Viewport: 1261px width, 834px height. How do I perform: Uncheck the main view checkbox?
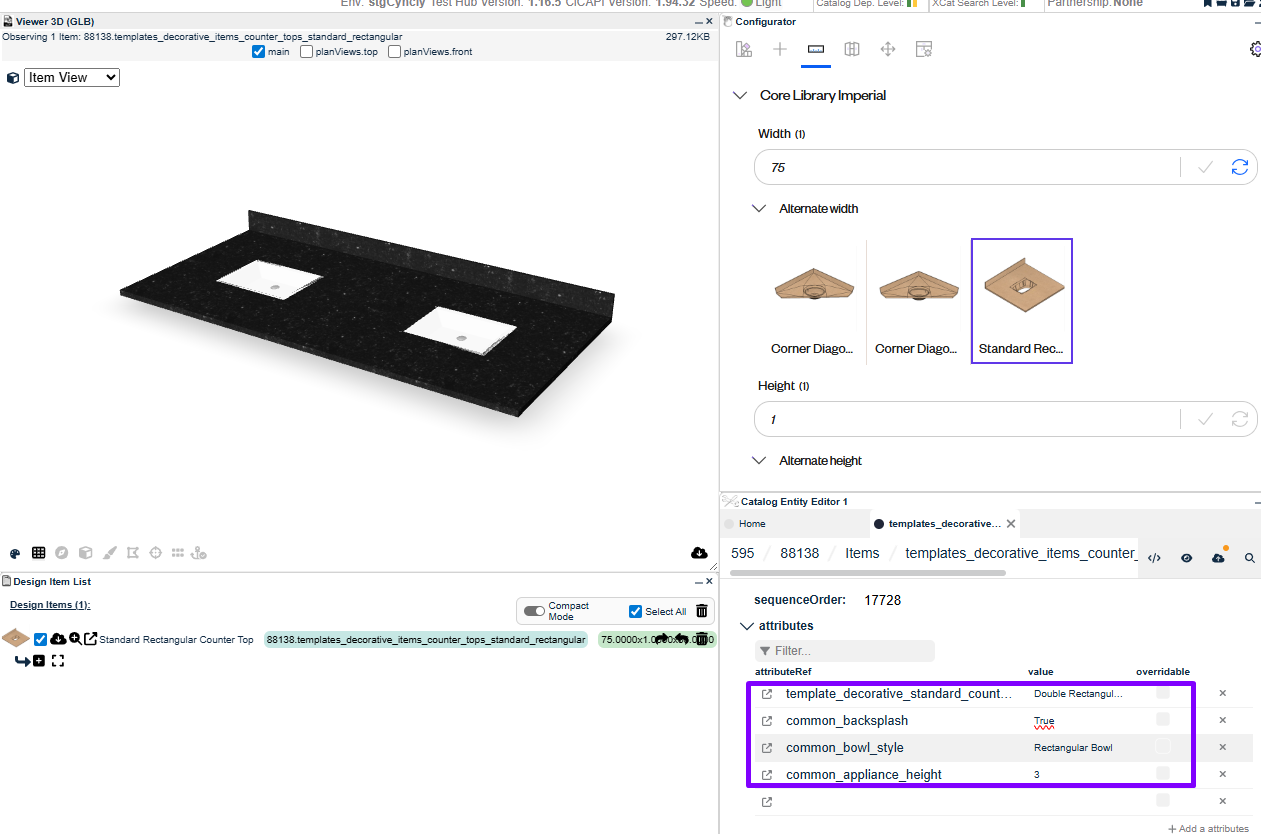click(x=258, y=52)
